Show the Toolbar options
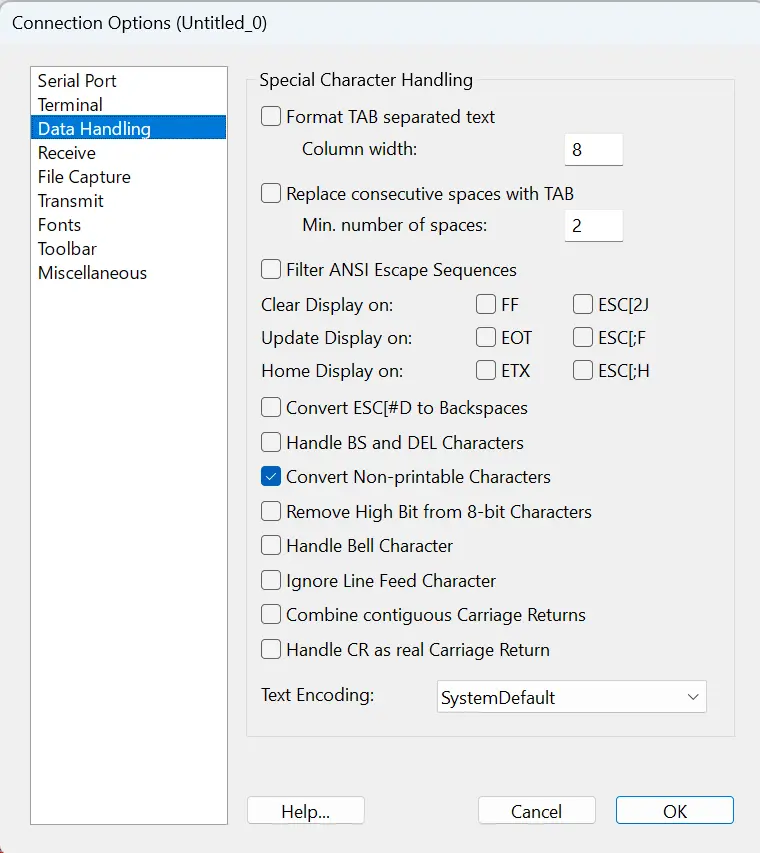This screenshot has width=760, height=853. (x=128, y=249)
